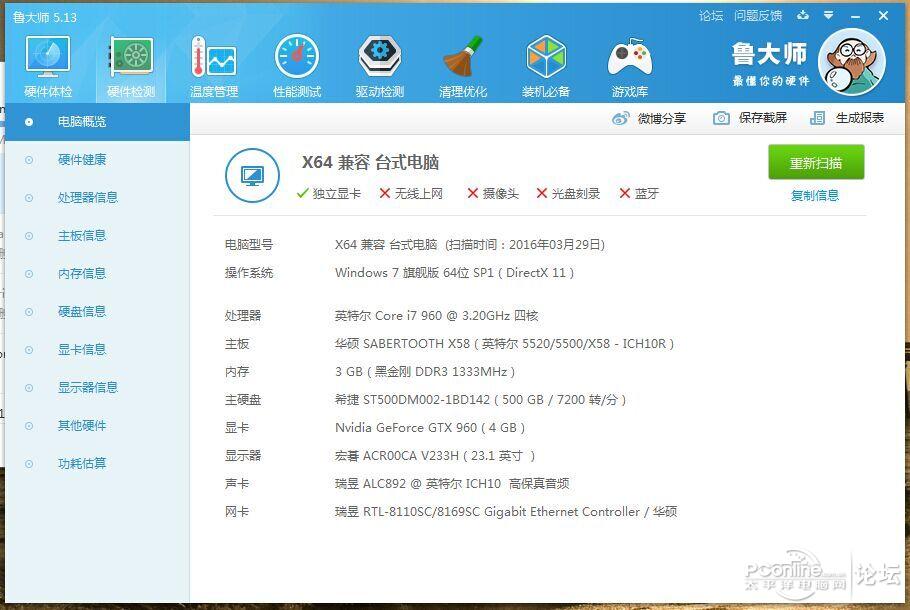Viewport: 910px width, 610px height.
Task: Open 显示器信息 sidebar item
Action: [x=98, y=388]
